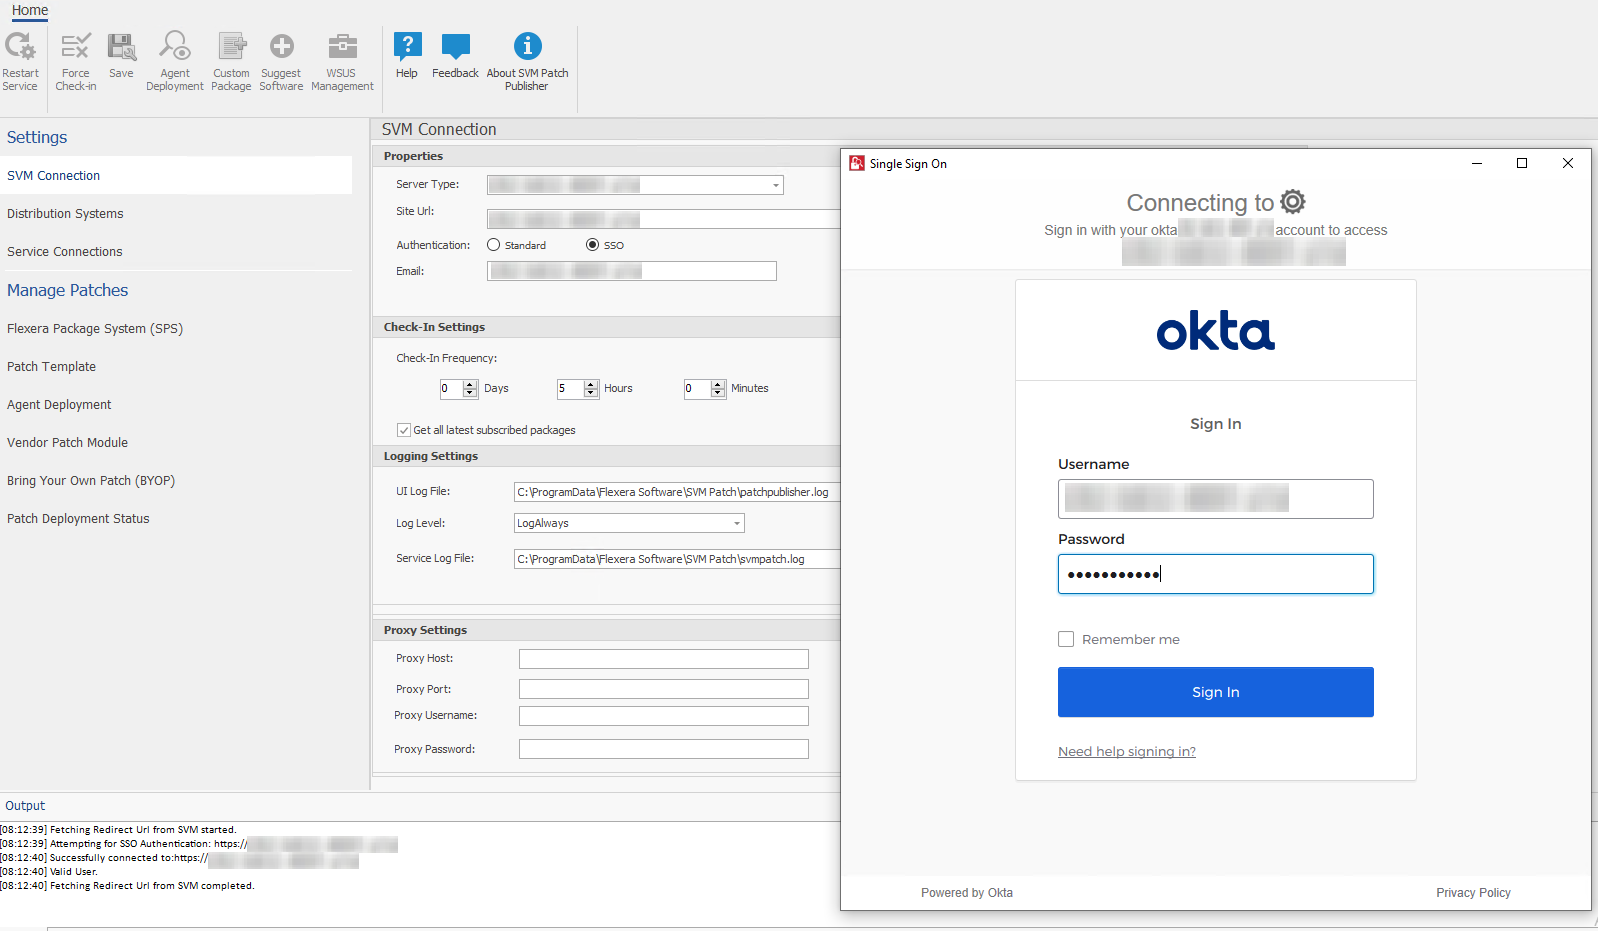
Task: Click the Need help signing in link
Action: coord(1127,752)
